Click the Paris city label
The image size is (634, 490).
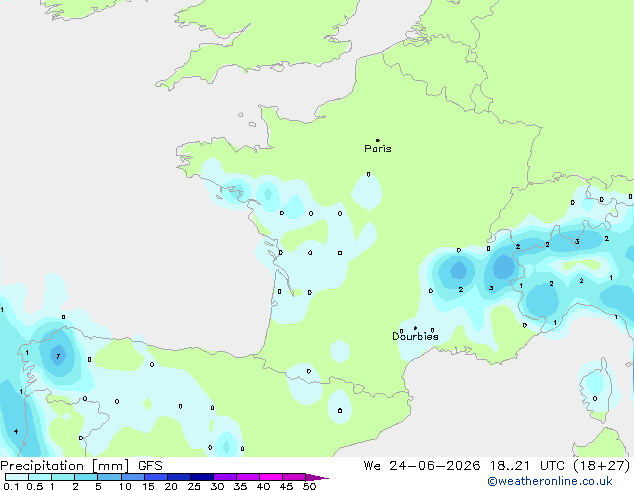click(378, 149)
